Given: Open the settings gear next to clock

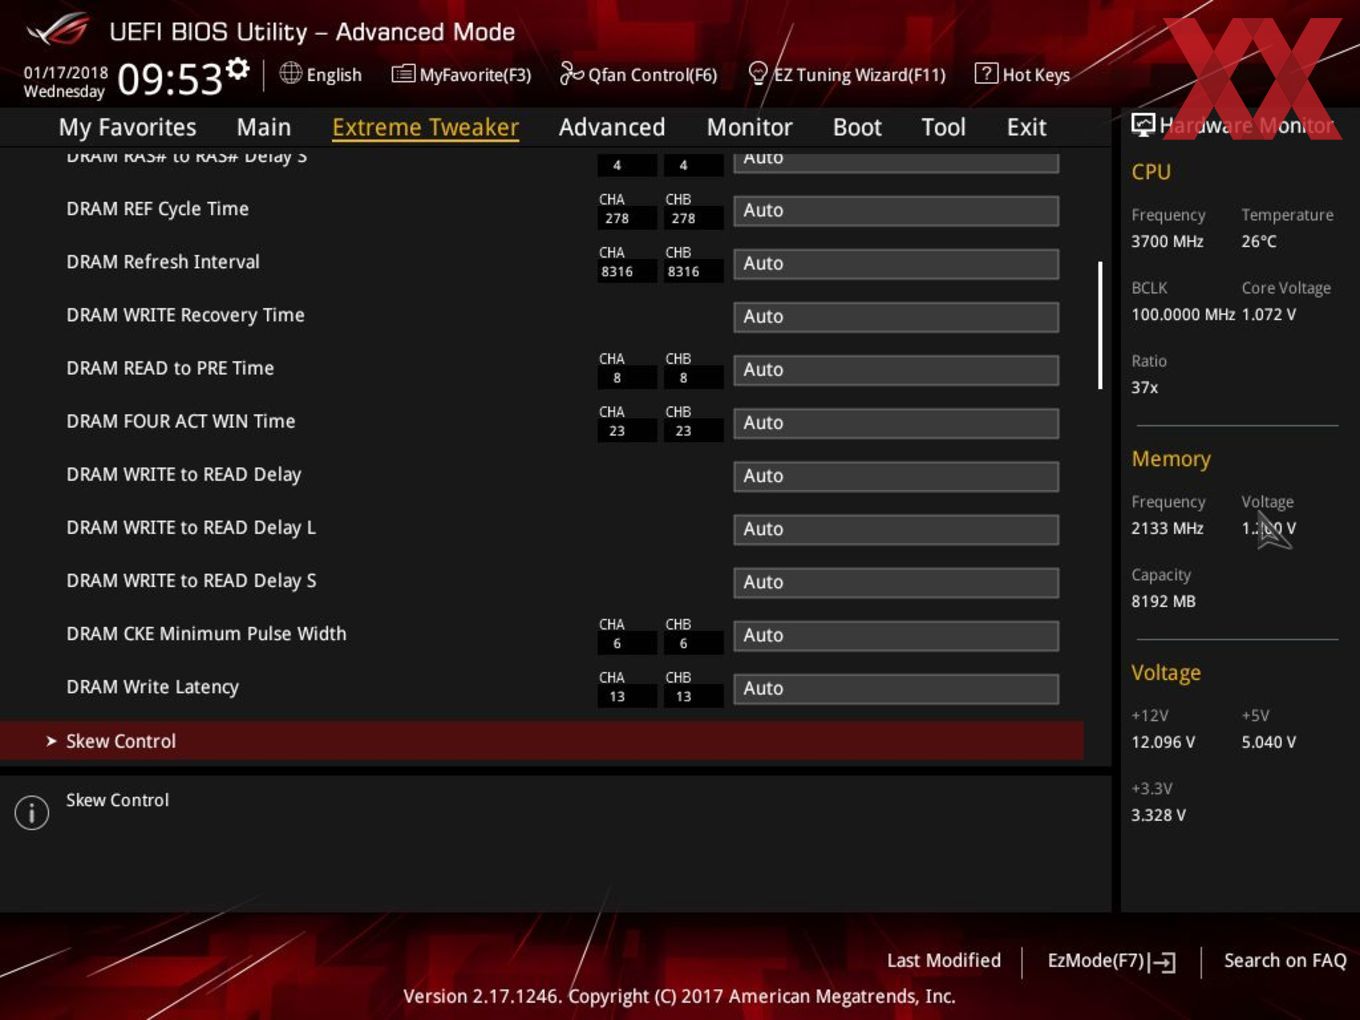Looking at the screenshot, I should 238,68.
